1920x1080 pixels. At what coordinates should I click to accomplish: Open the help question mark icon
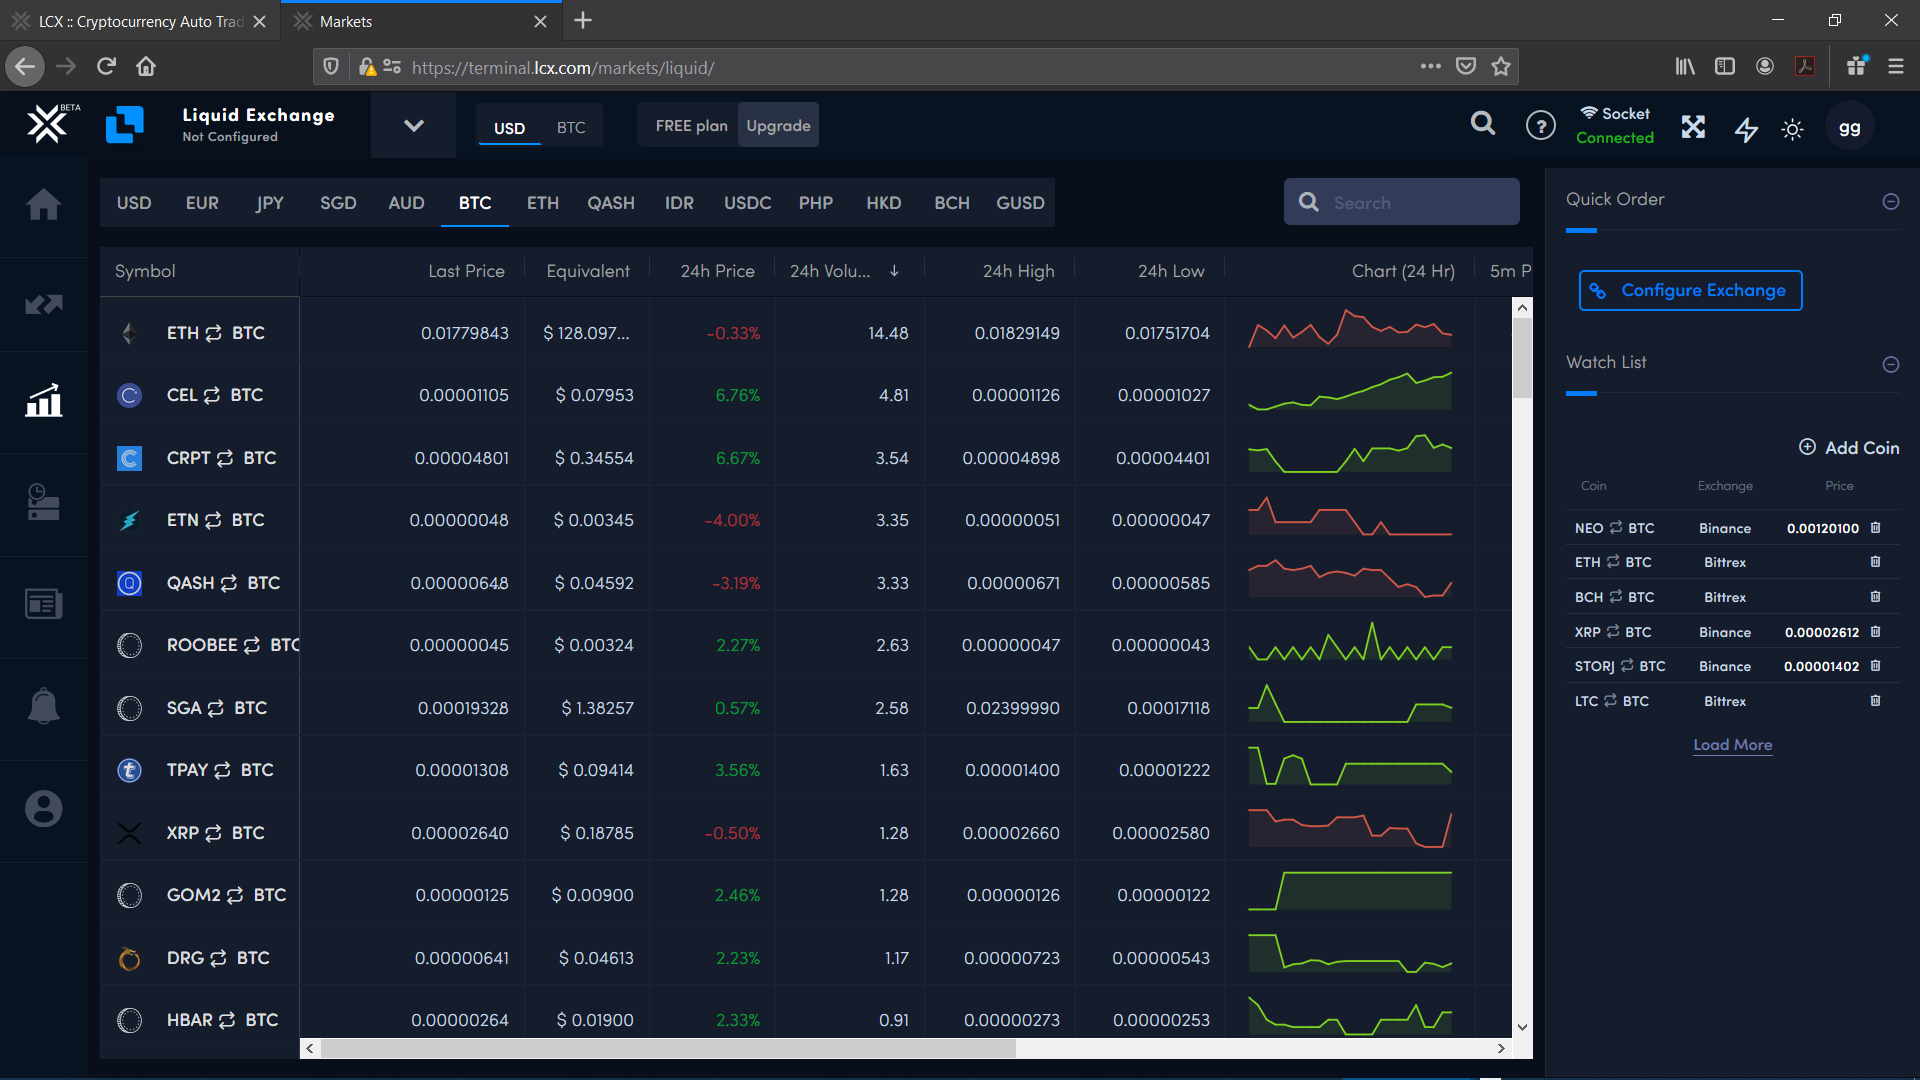[x=1540, y=126]
